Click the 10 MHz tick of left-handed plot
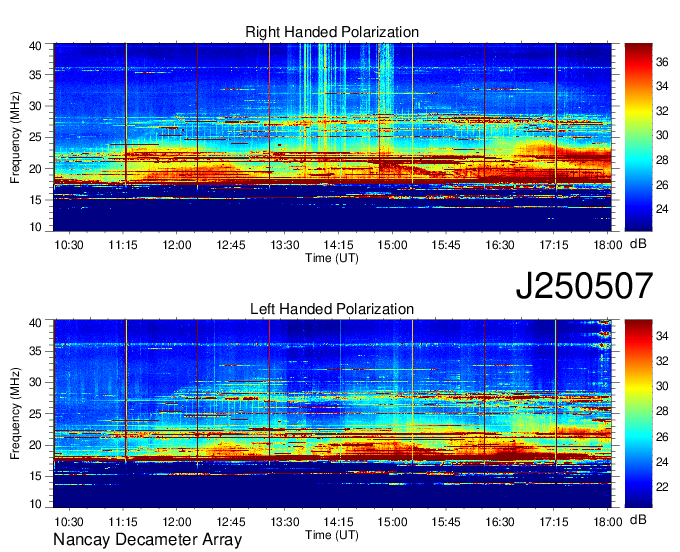The image size is (680, 552). coord(35,504)
